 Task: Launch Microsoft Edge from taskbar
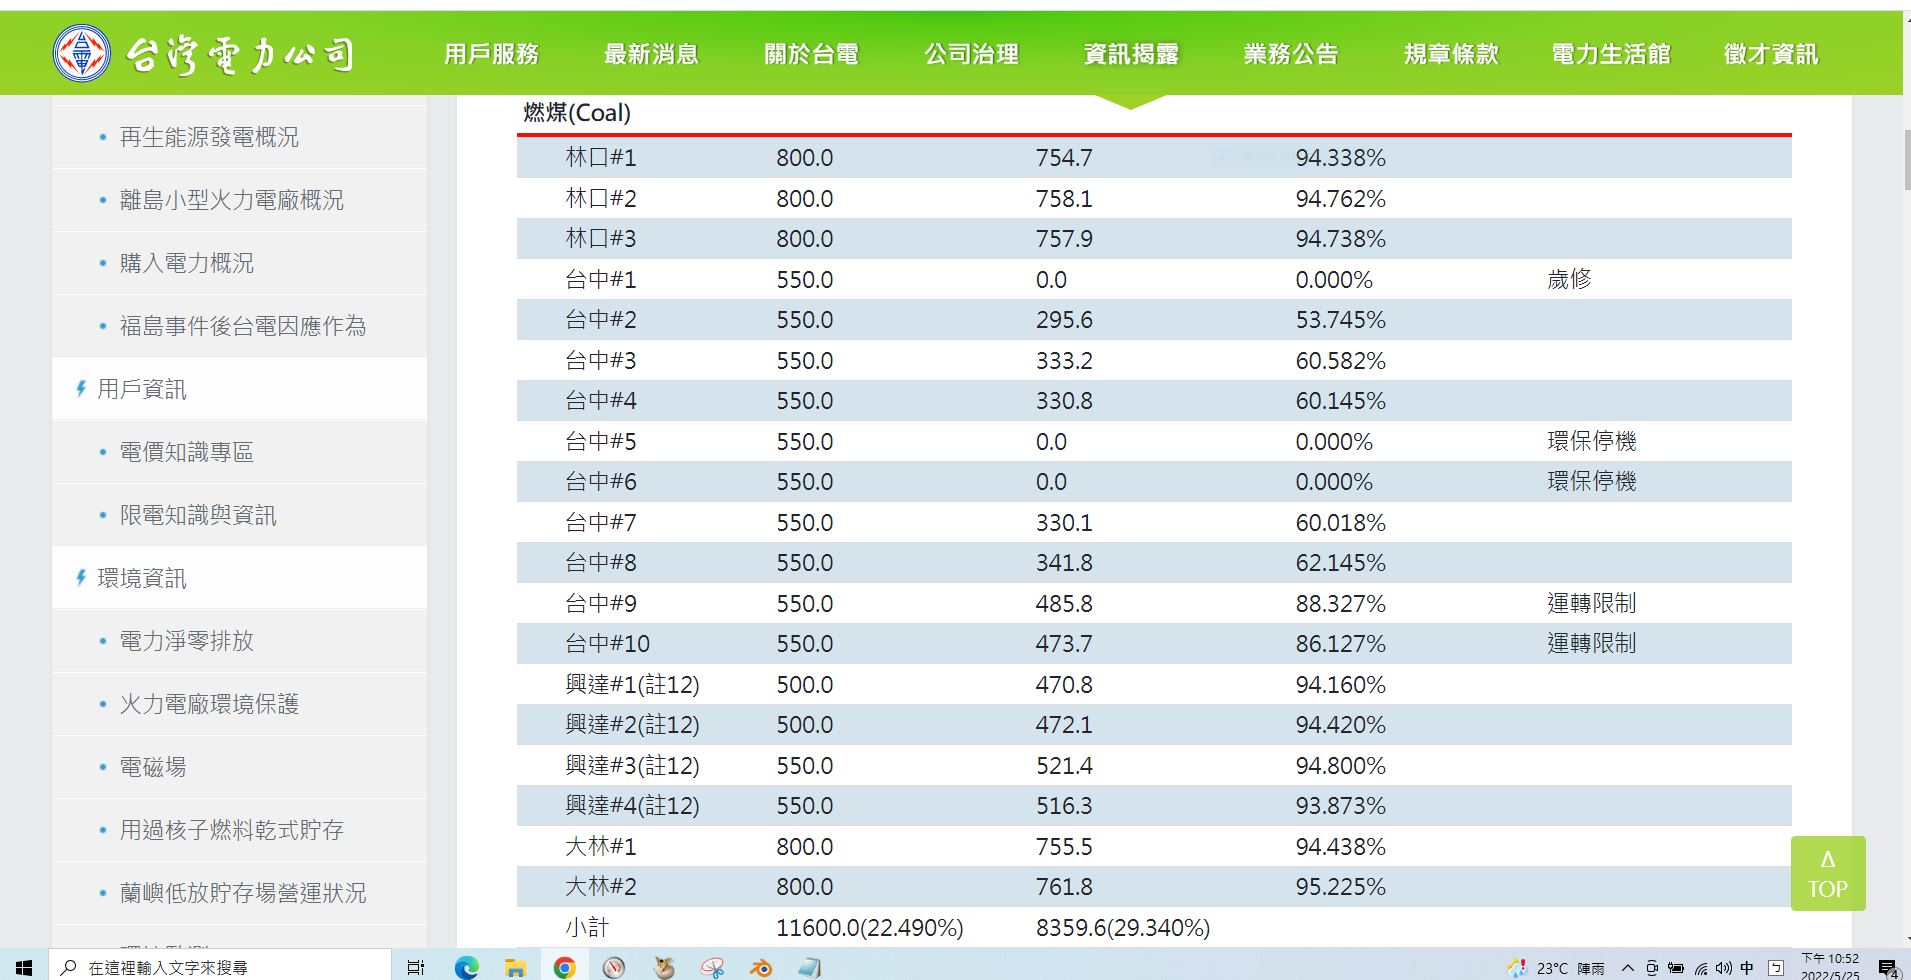click(x=466, y=967)
